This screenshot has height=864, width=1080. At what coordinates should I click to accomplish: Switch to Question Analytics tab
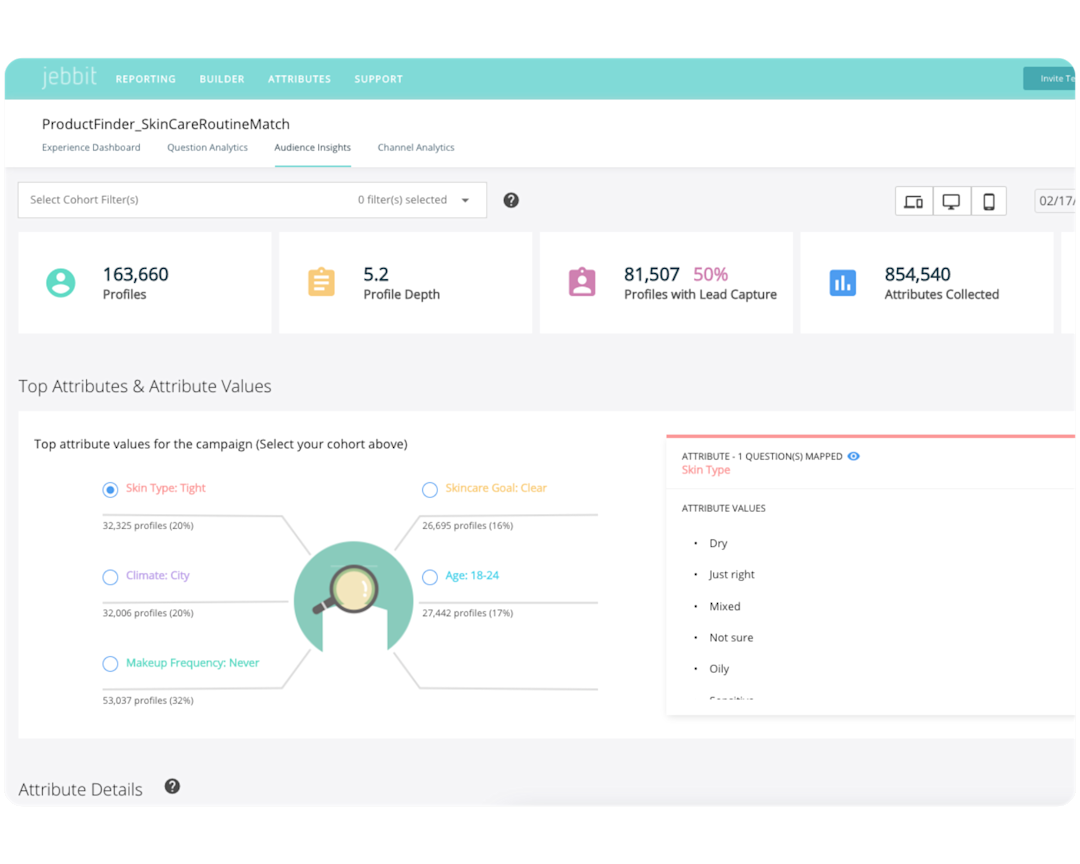tap(207, 147)
